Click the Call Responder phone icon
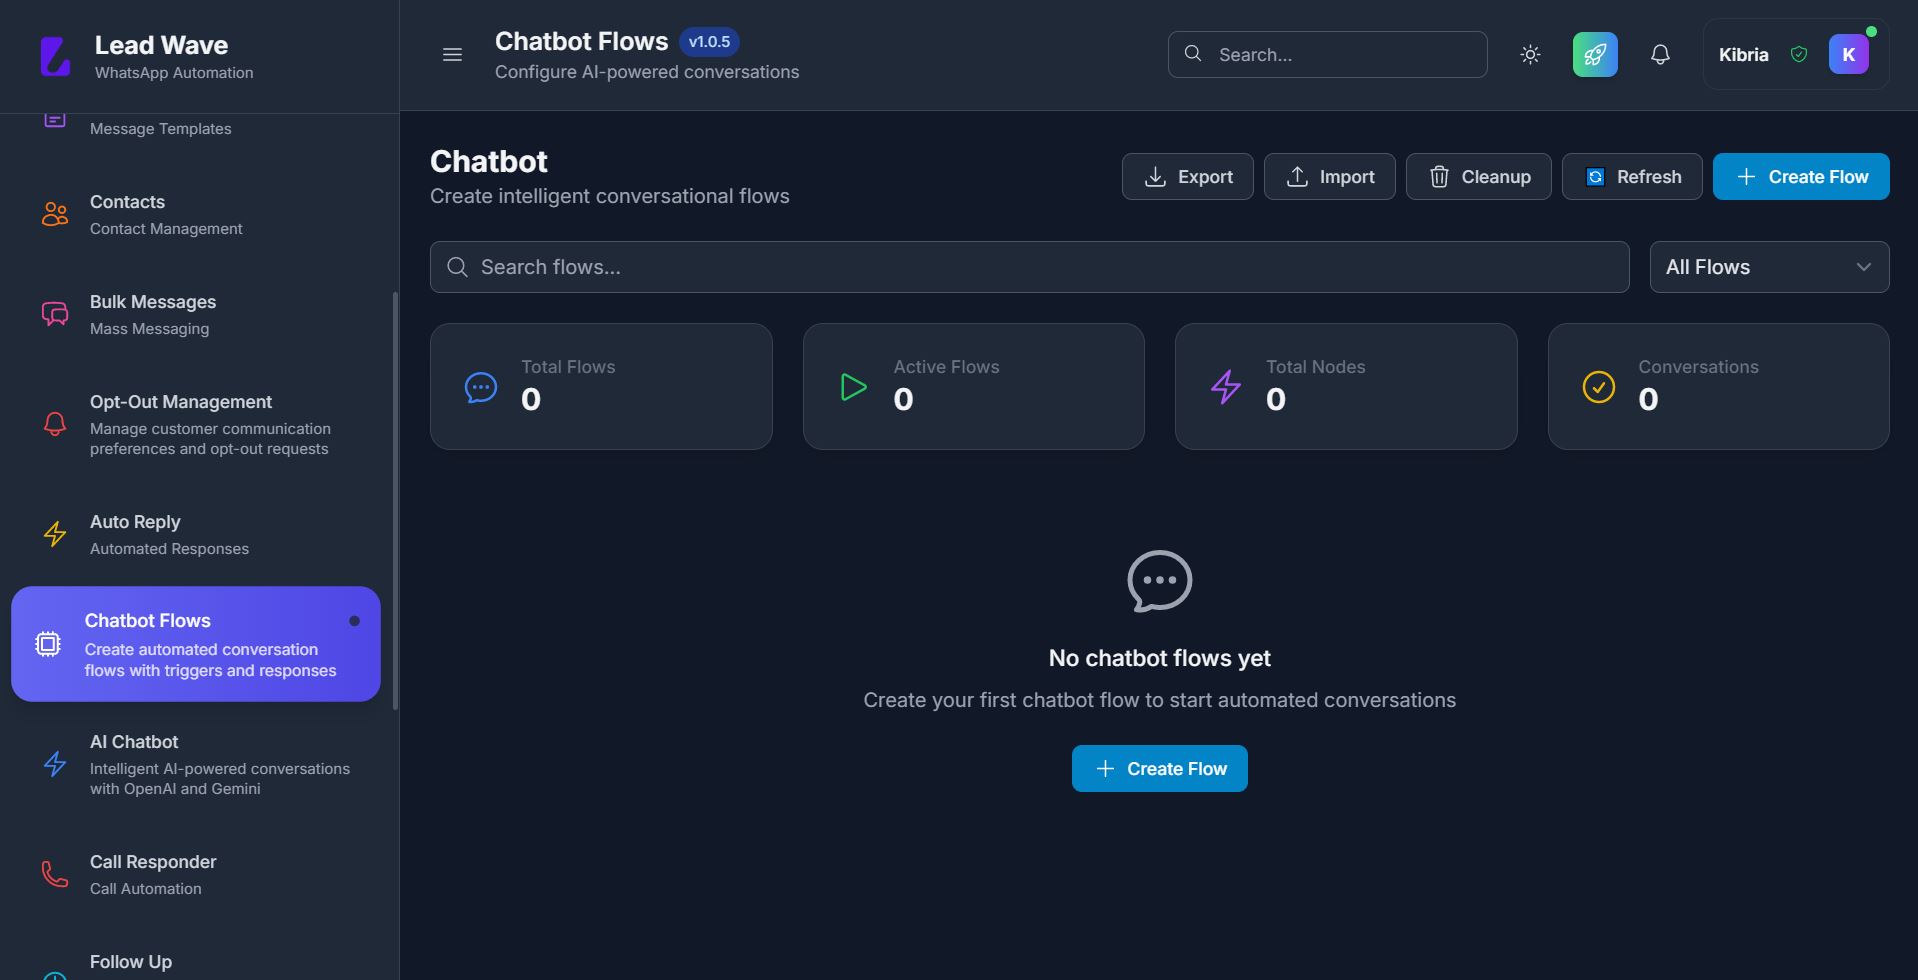This screenshot has width=1918, height=980. click(55, 874)
